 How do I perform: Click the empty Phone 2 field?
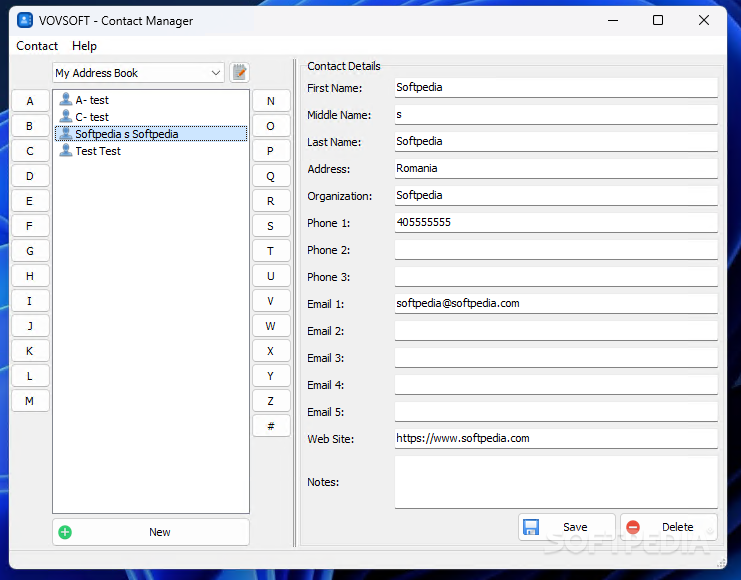click(556, 249)
